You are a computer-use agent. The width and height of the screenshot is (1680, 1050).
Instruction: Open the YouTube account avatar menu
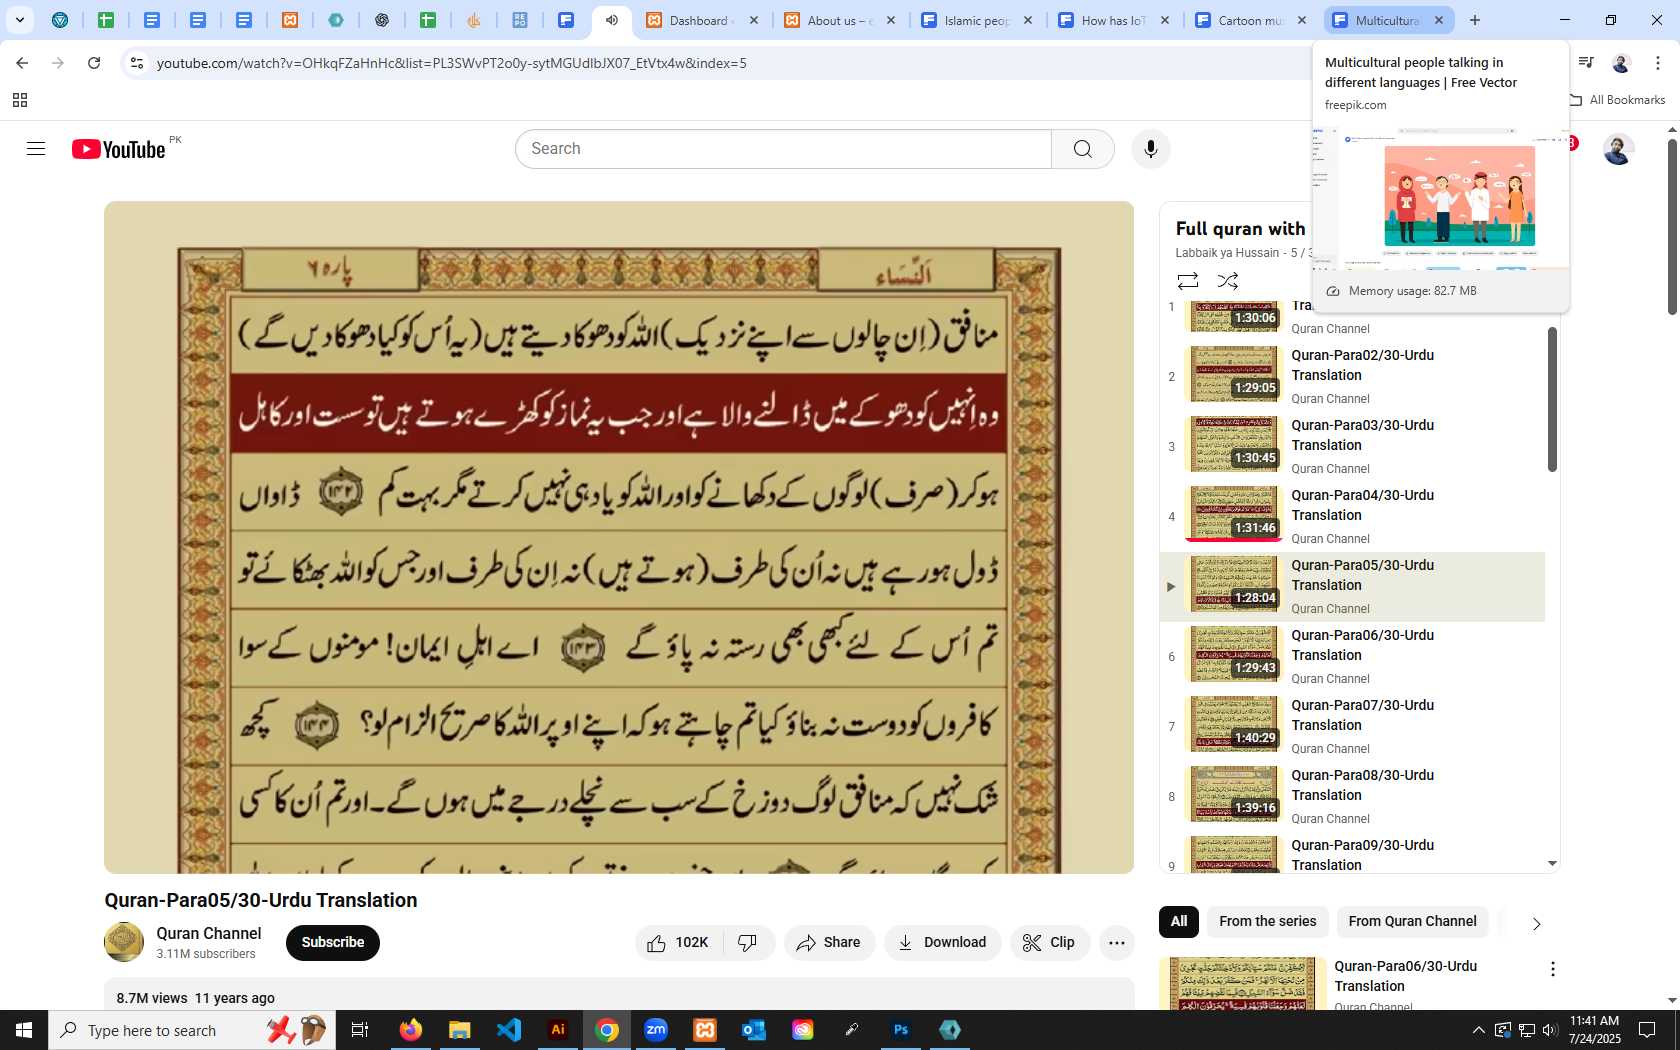[1618, 149]
